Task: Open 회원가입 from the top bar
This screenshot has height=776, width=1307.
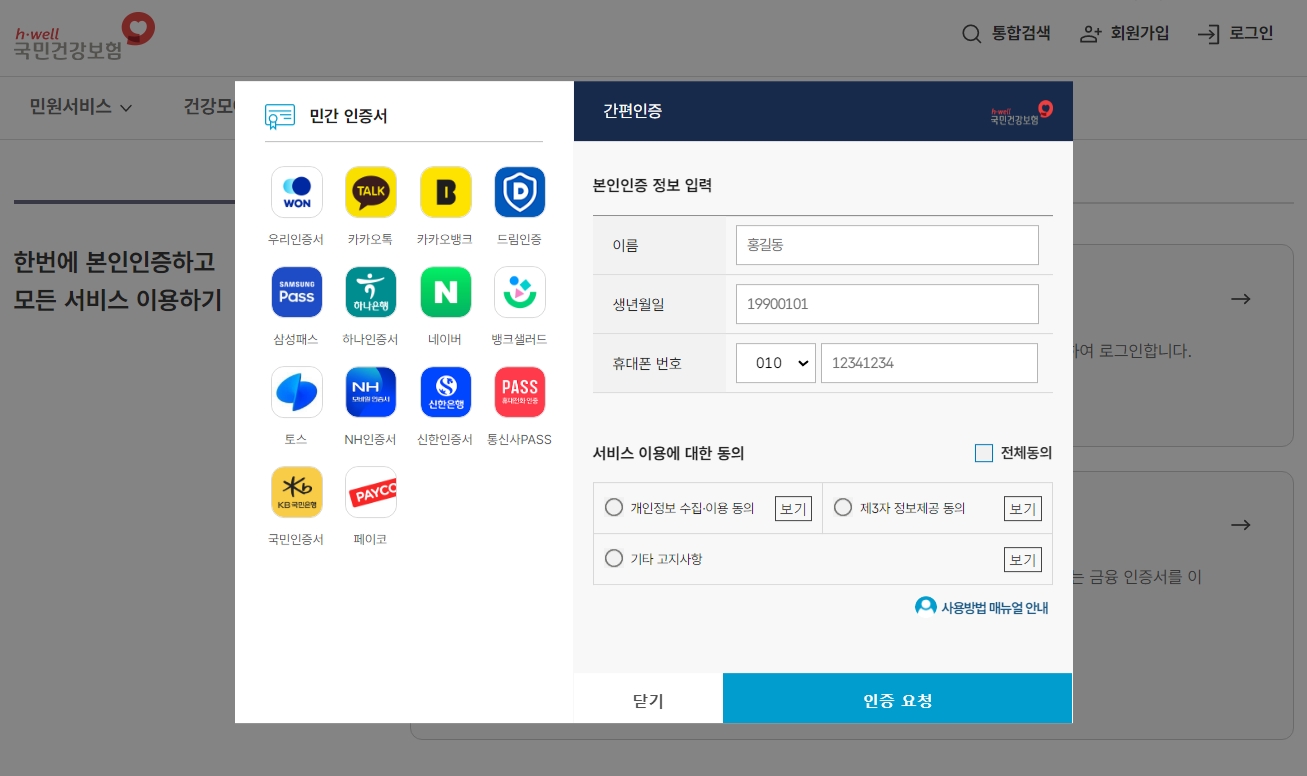Action: pos(1125,34)
